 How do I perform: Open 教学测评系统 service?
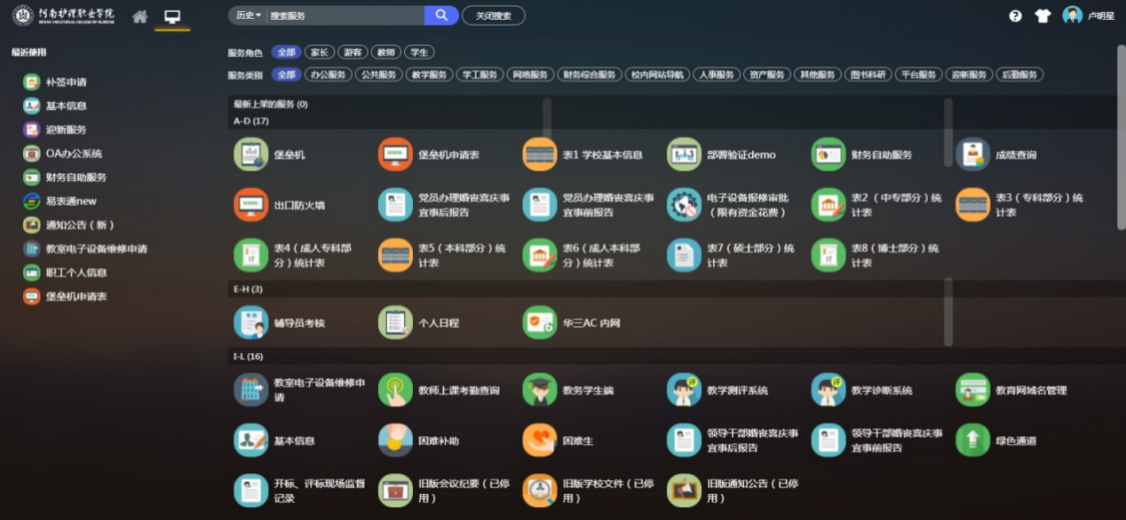pyautogui.click(x=717, y=390)
